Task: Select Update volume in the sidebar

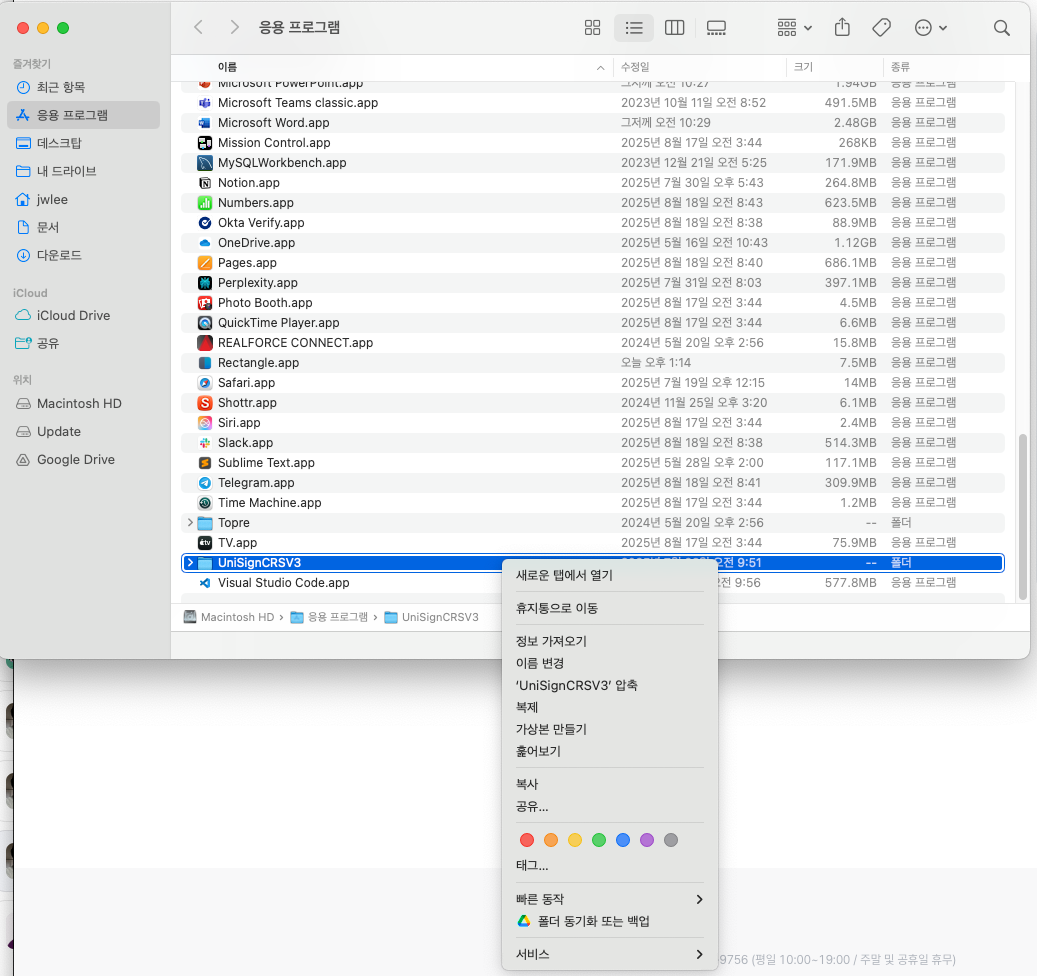Action: point(83,431)
